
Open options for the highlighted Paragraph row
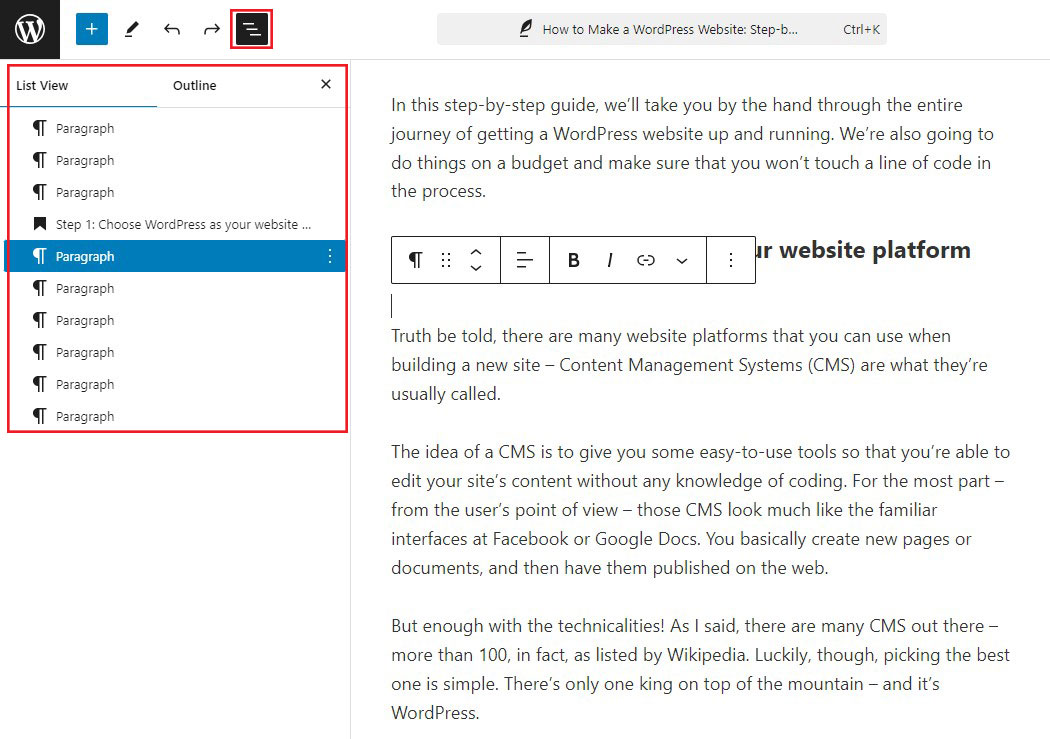coord(329,256)
